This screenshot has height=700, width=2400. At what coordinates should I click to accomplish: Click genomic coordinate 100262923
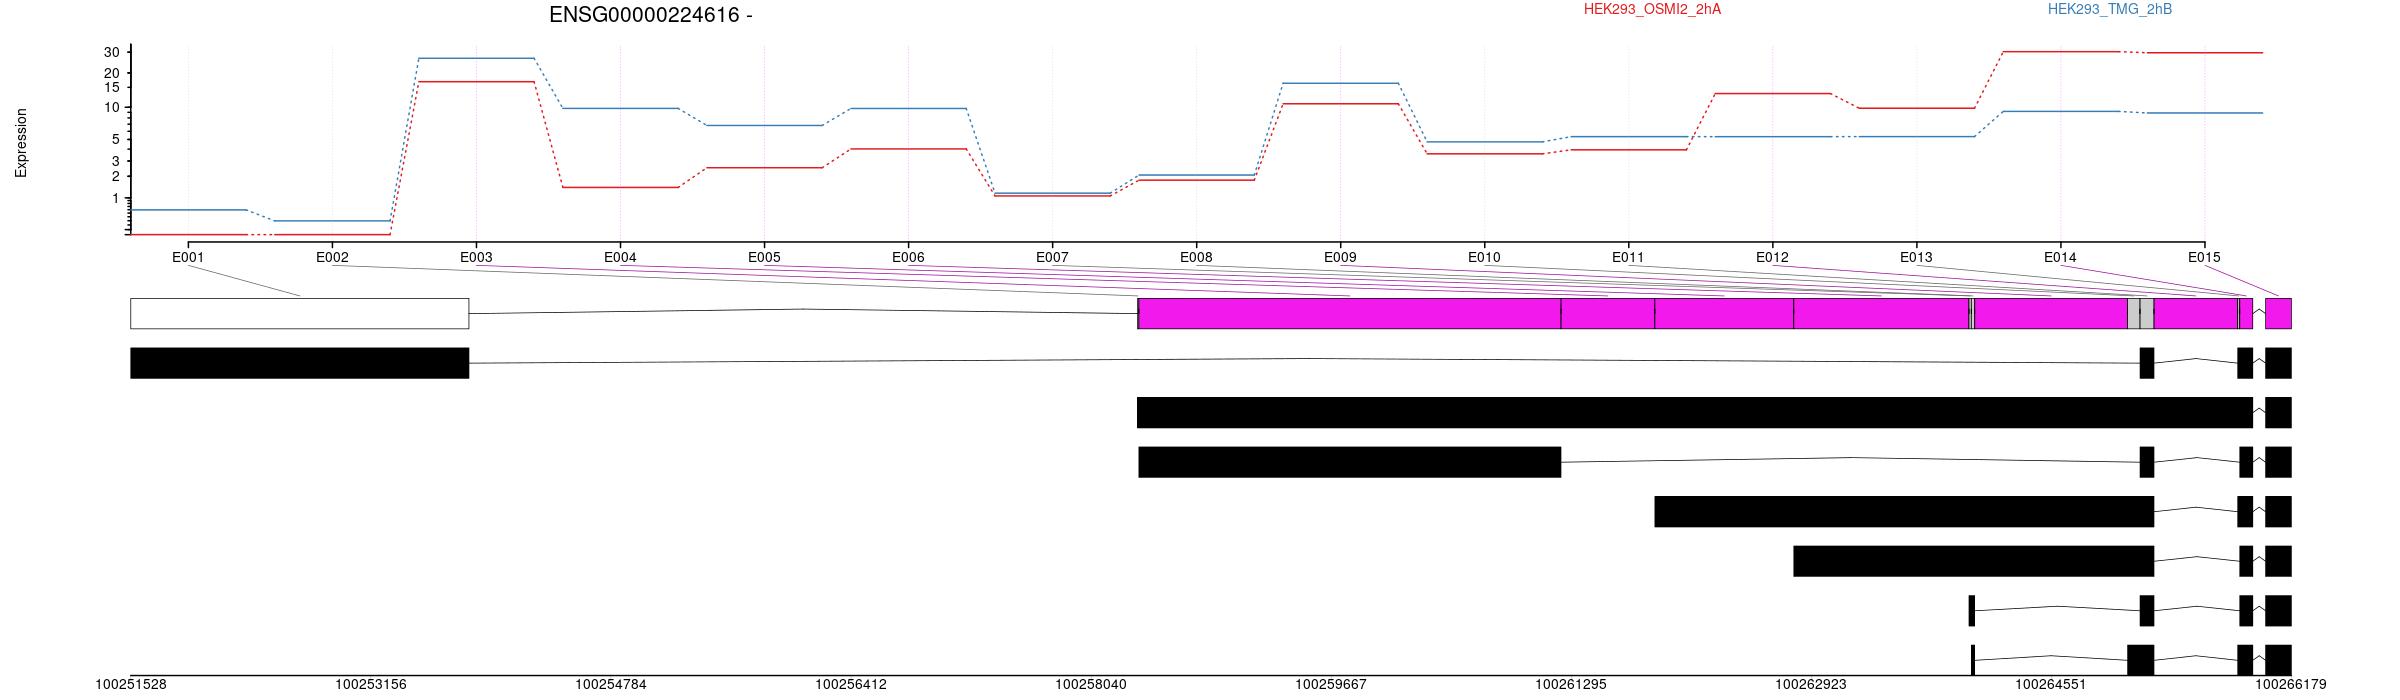1811,685
